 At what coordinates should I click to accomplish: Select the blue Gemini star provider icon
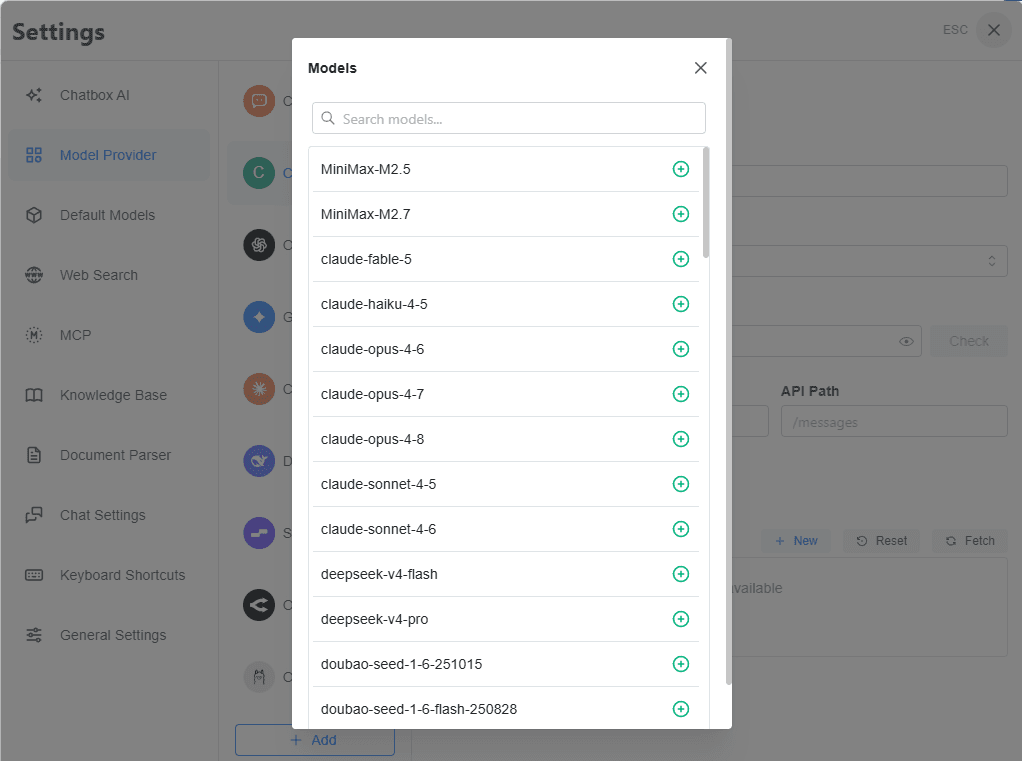coord(259,317)
